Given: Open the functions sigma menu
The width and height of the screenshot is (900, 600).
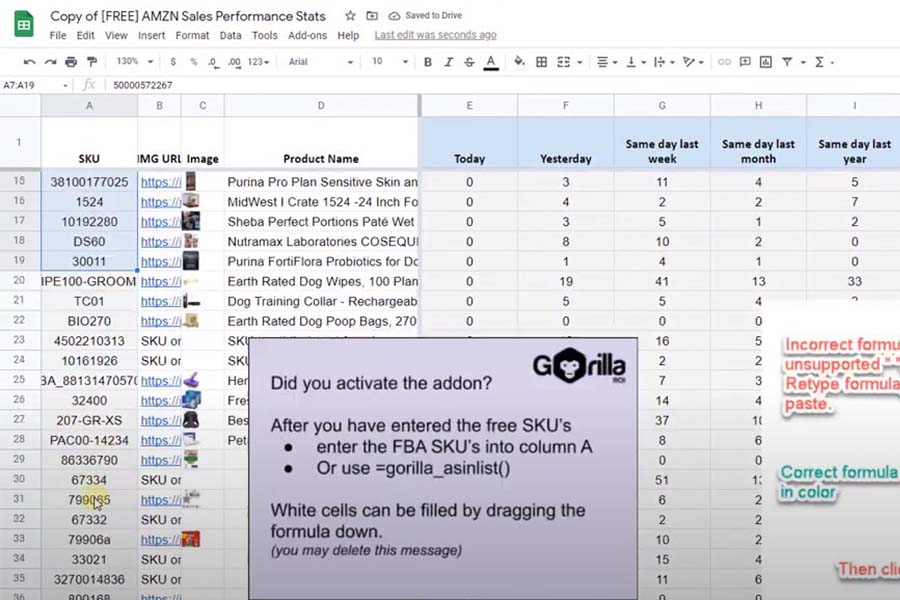Looking at the screenshot, I should tap(819, 62).
